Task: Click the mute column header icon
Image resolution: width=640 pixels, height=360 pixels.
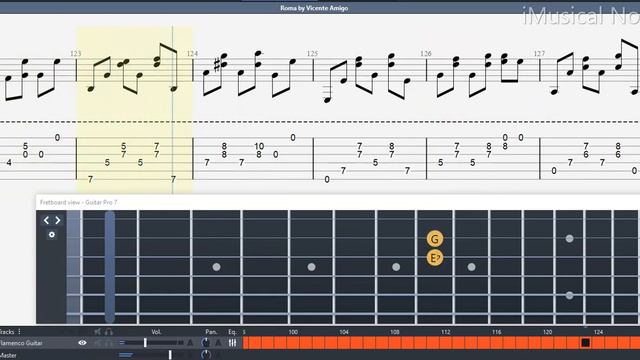Action: coord(98,331)
